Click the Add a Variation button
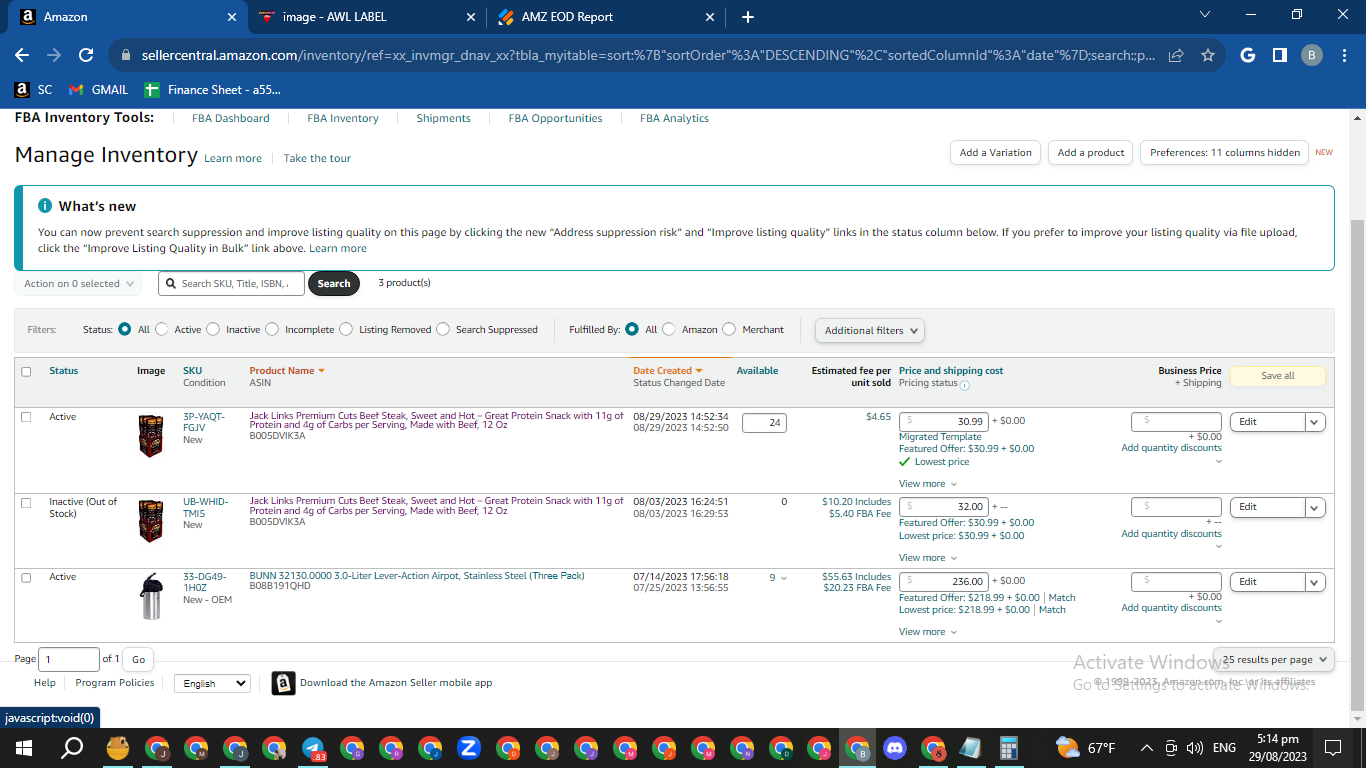The width and height of the screenshot is (1366, 768). click(x=995, y=153)
